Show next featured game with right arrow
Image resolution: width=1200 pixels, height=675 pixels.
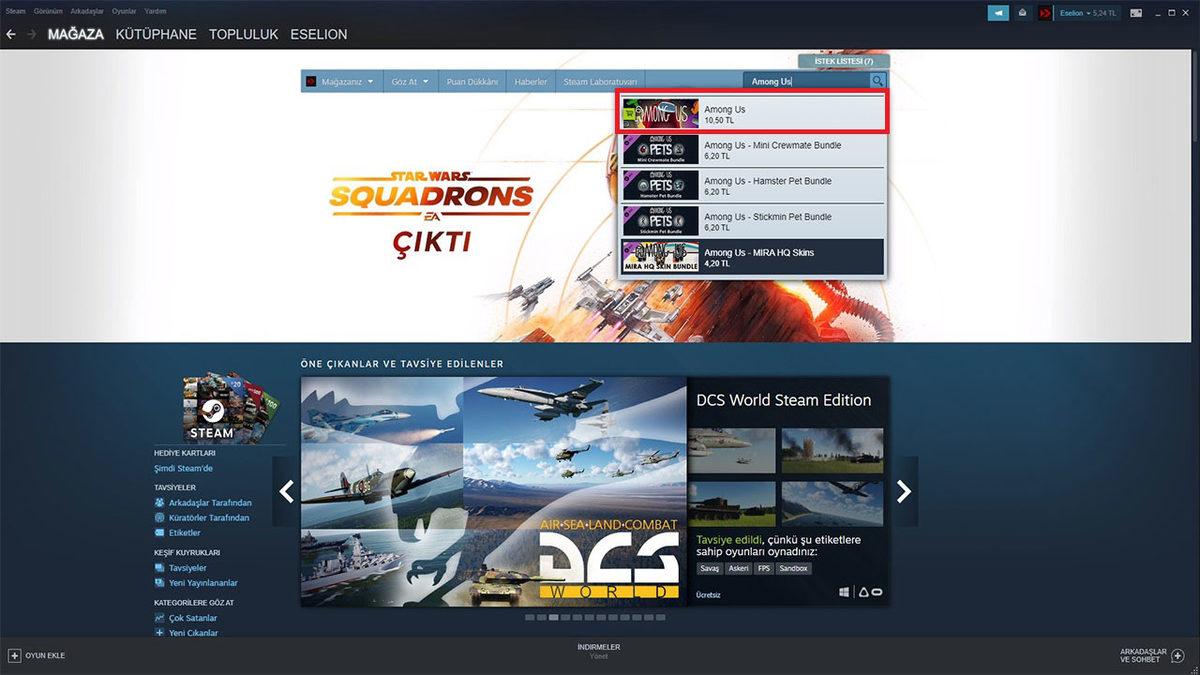click(903, 491)
